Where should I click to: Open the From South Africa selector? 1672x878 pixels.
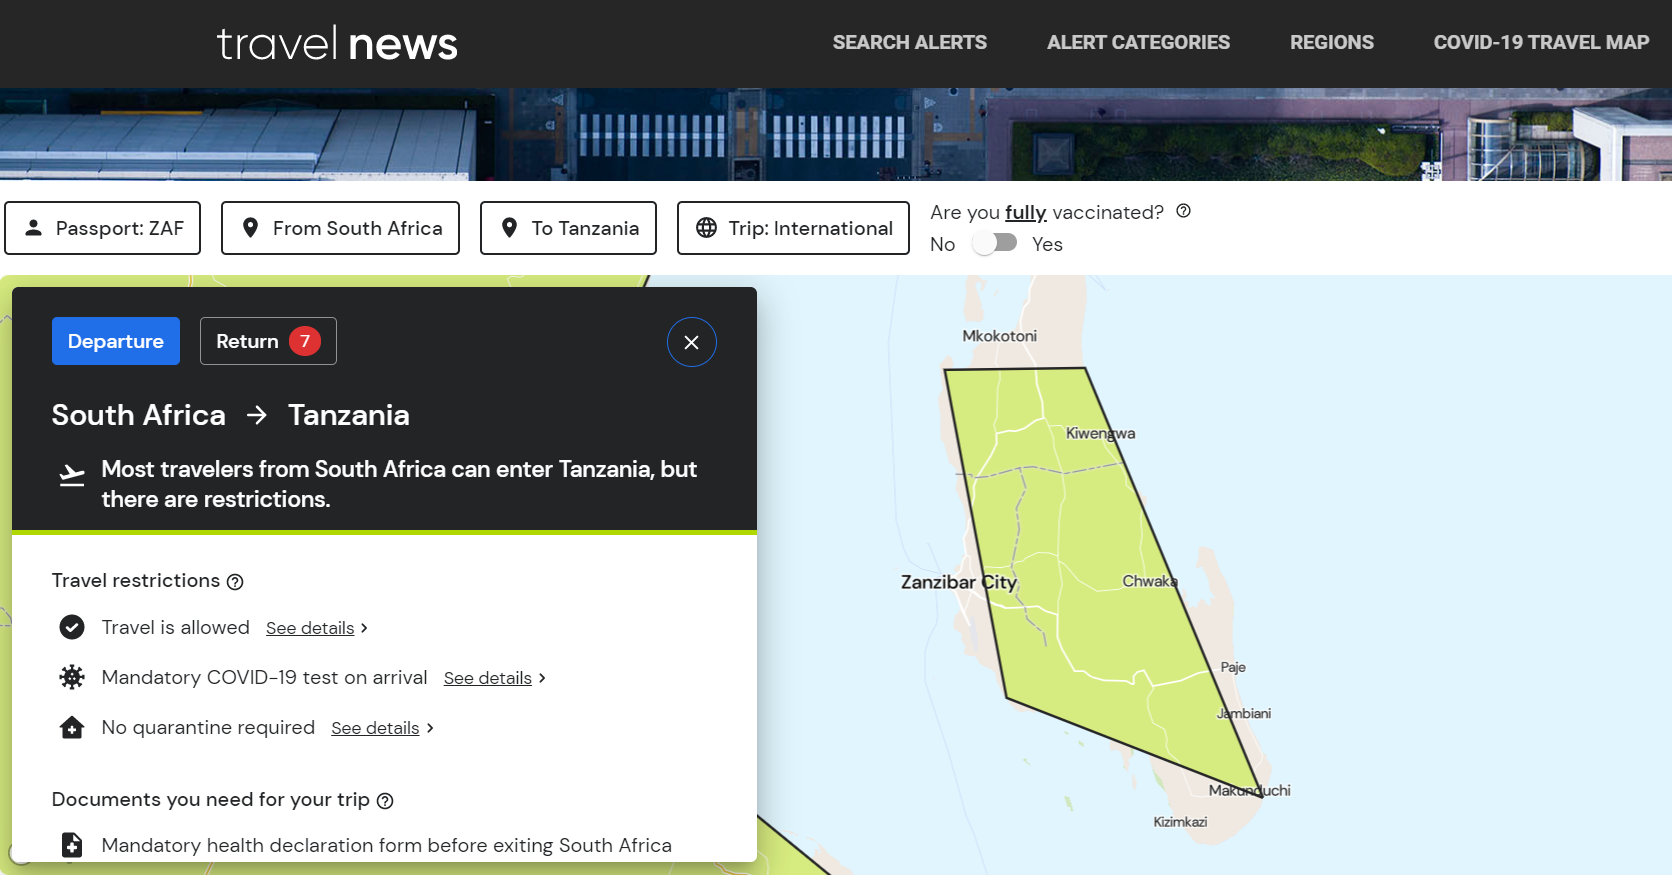pyautogui.click(x=340, y=228)
